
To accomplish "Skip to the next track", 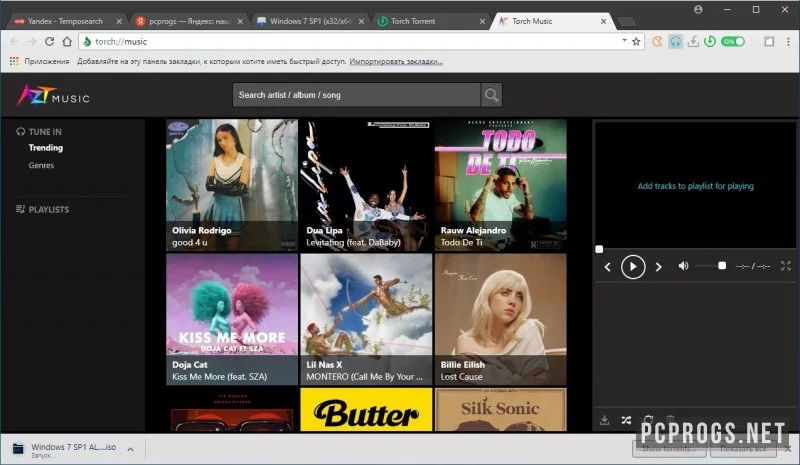I will (x=659, y=266).
